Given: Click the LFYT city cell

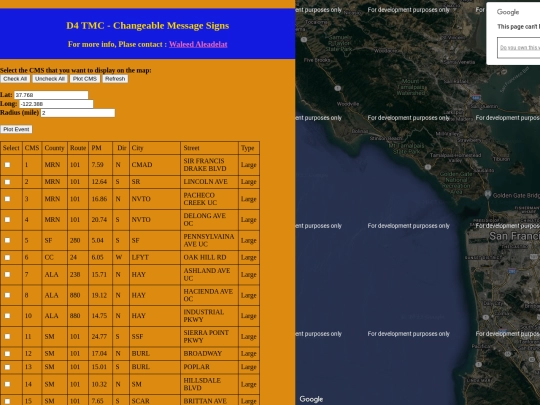Looking at the screenshot, I should click(155, 258).
